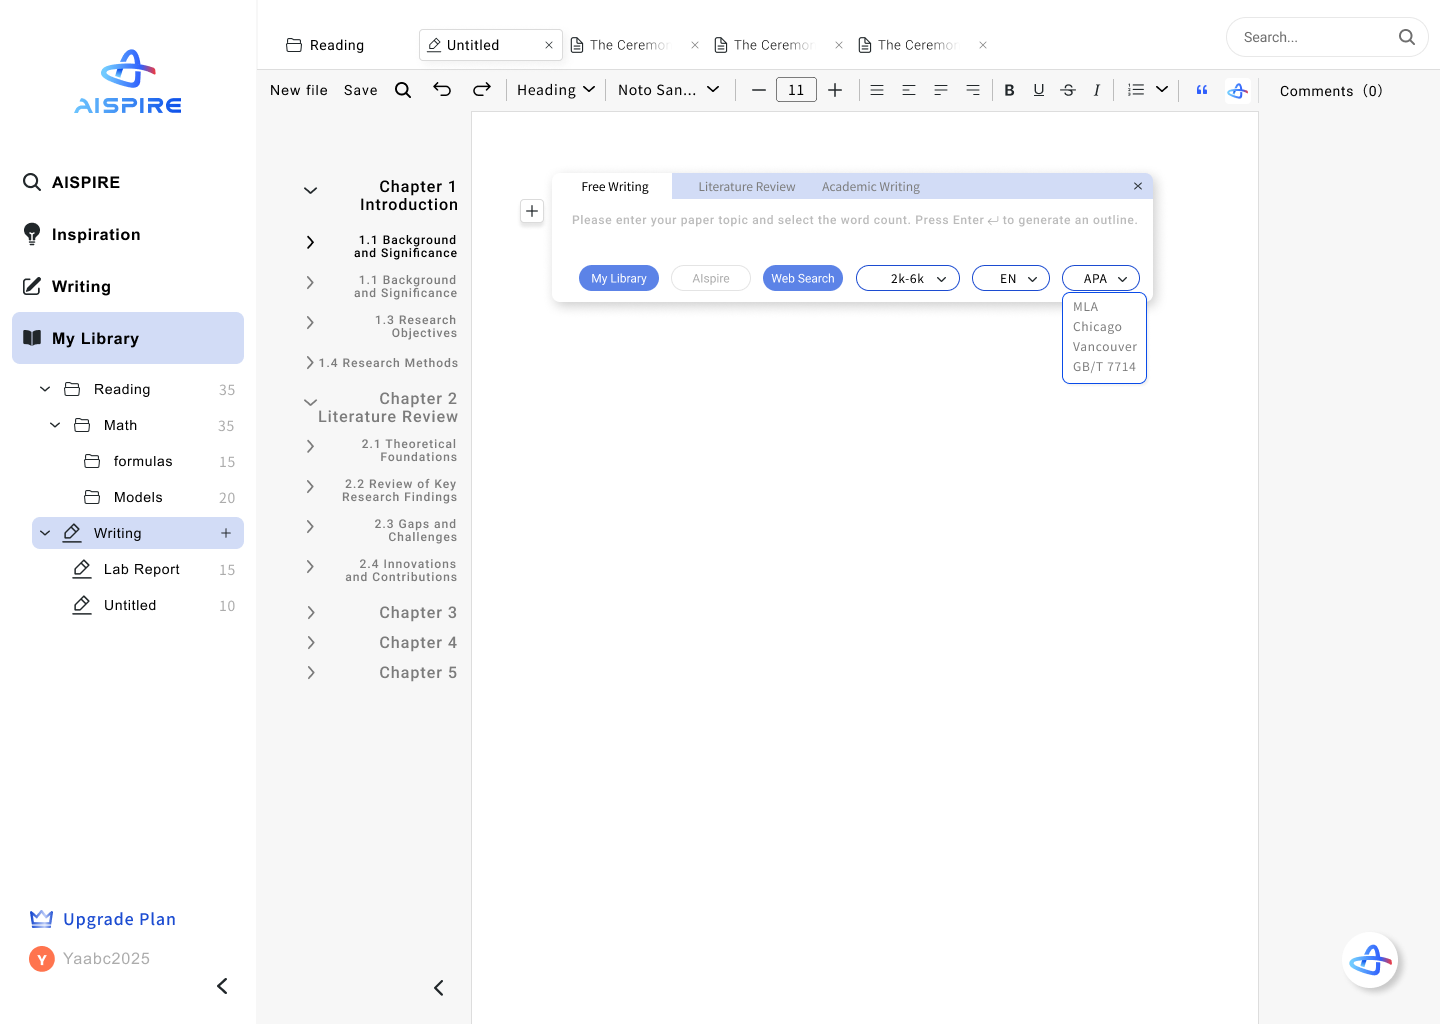The height and width of the screenshot is (1024, 1440).
Task: Open search within the document toolbar
Action: click(403, 90)
